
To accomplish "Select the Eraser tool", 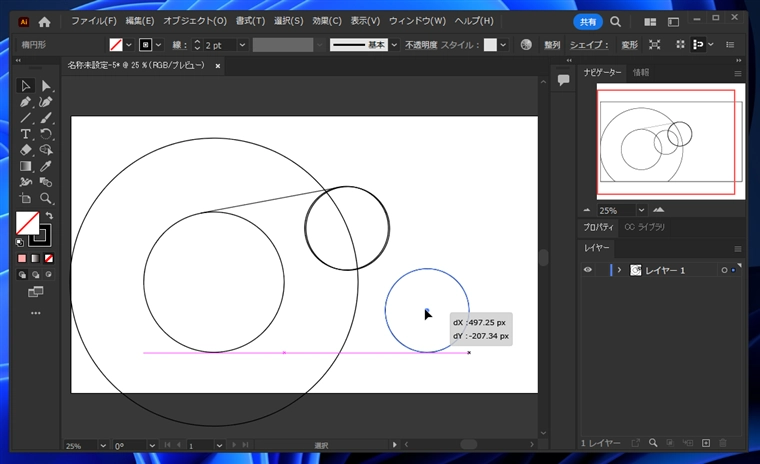I will pos(25,150).
